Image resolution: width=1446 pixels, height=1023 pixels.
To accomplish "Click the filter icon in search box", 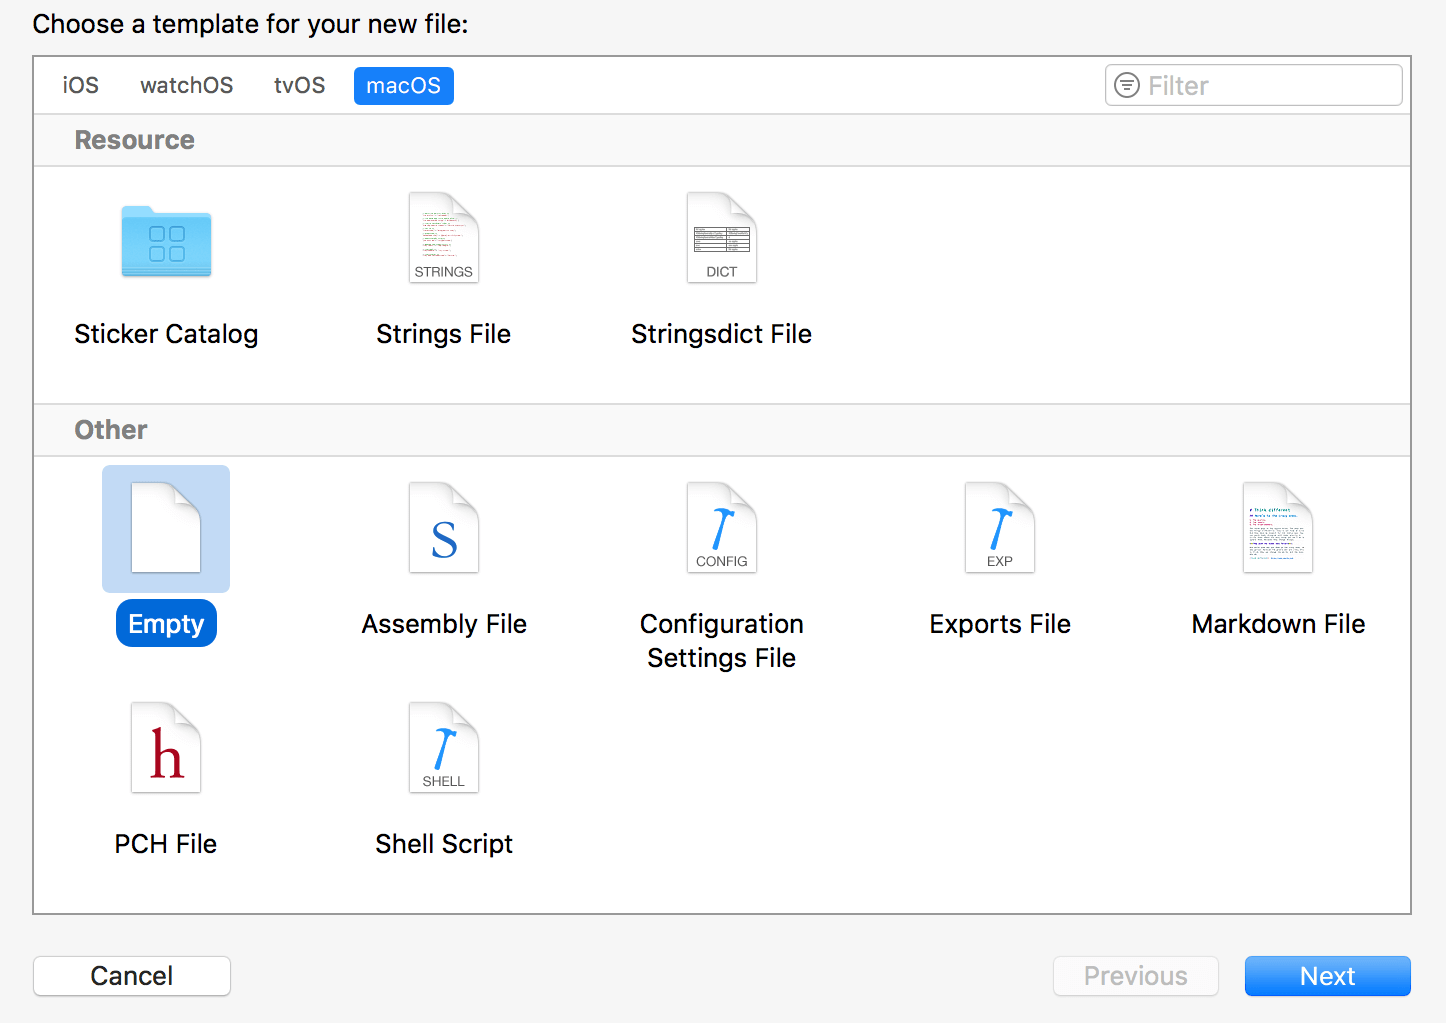I will click(x=1127, y=86).
